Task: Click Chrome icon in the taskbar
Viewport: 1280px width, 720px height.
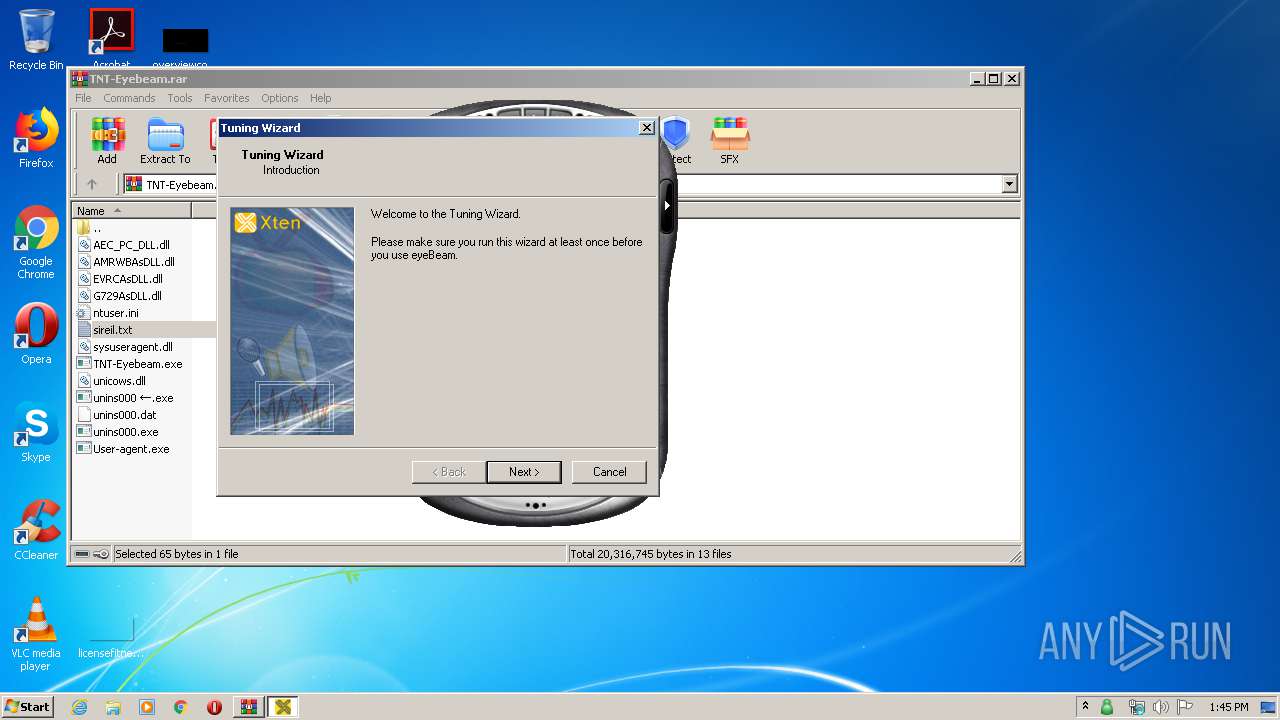Action: pyautogui.click(x=181, y=707)
